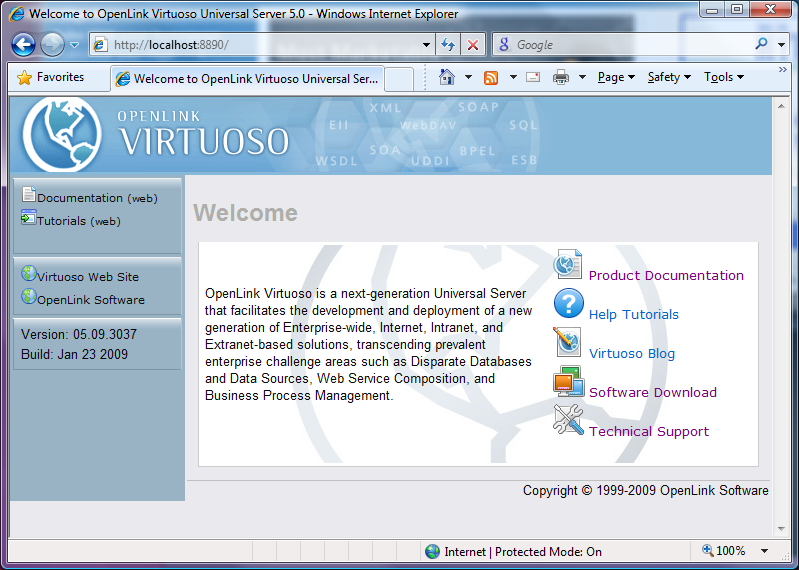The image size is (799, 570).
Task: Click the Virtuoso Blog icon
Action: pyautogui.click(x=568, y=343)
